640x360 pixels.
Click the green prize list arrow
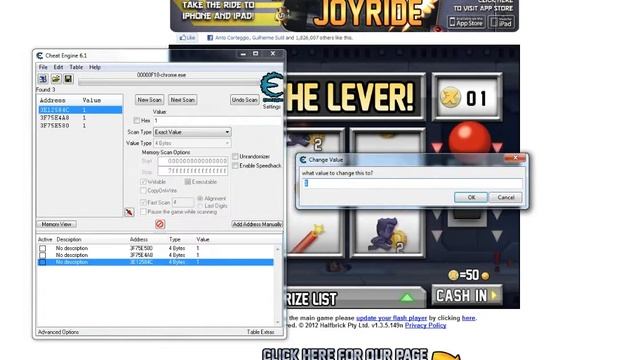[407, 298]
